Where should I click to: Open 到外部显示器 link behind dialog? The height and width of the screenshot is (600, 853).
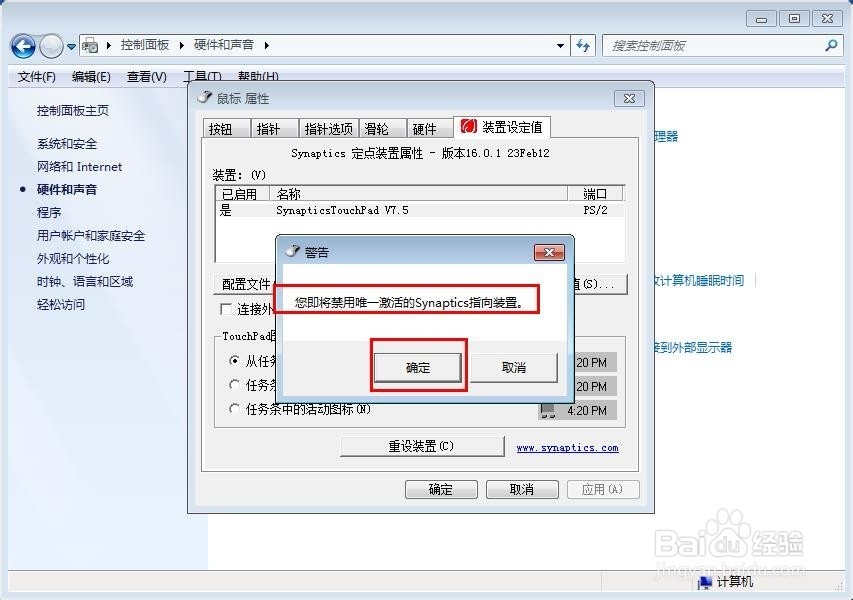pos(694,347)
